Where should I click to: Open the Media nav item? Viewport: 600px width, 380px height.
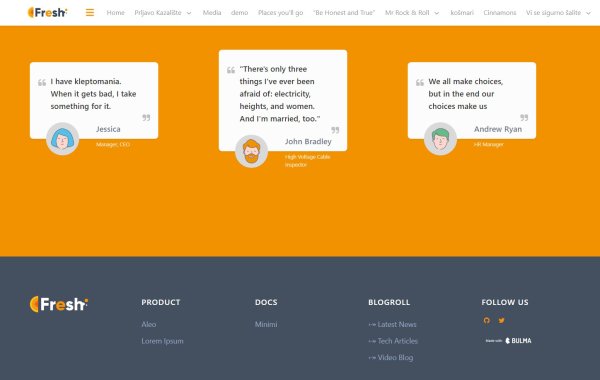212,13
